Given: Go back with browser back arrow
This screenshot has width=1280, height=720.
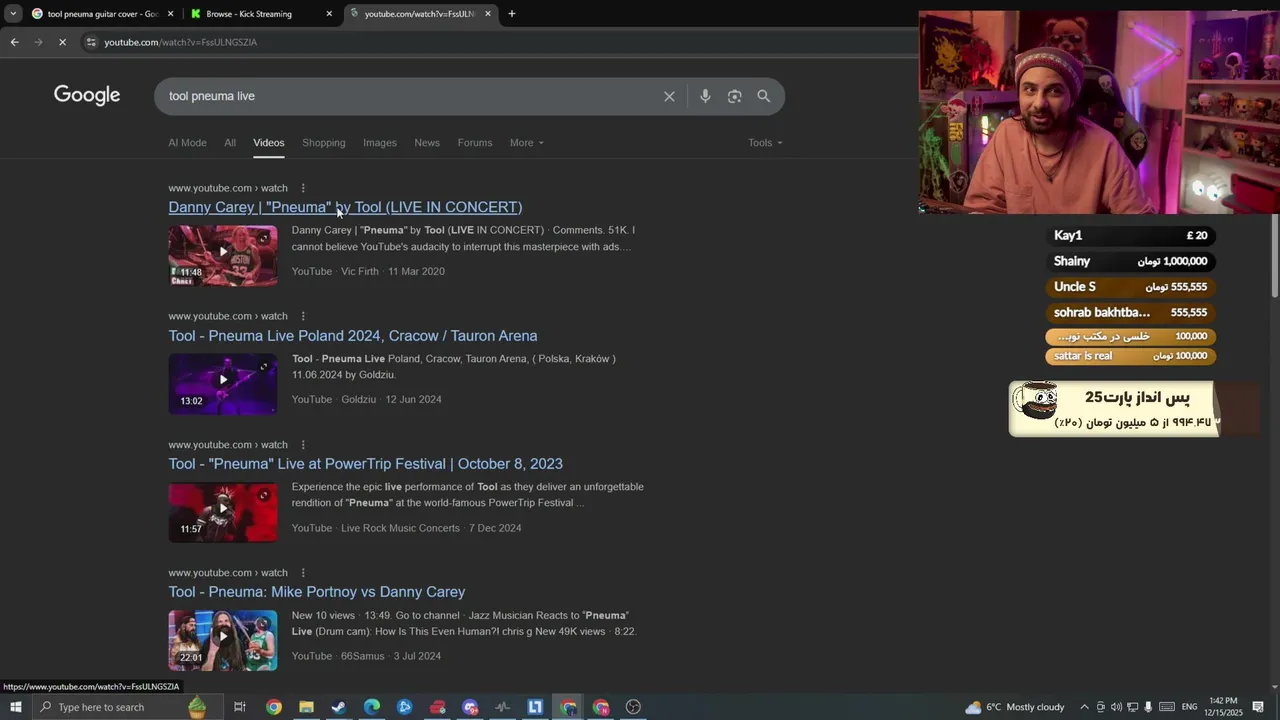Looking at the screenshot, I should point(14,42).
